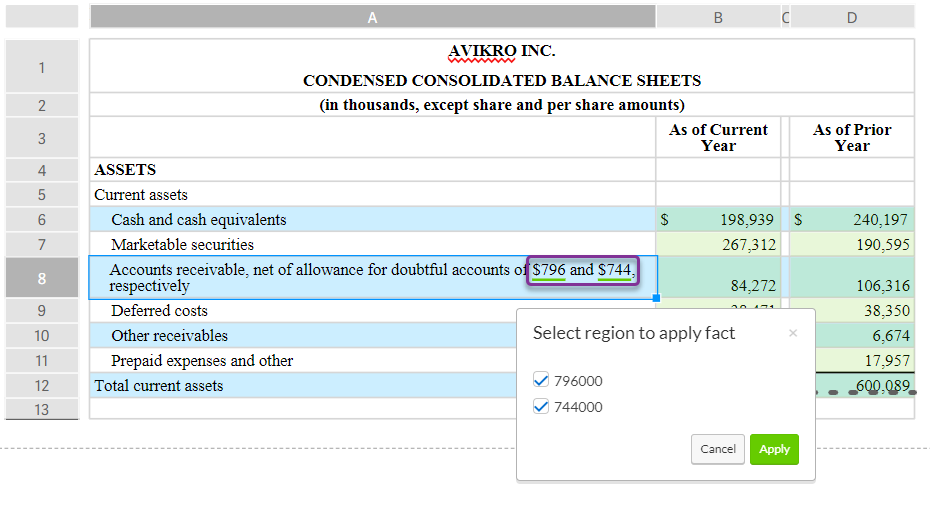Image resolution: width=930 pixels, height=508 pixels.
Task: Select row 1 header
Action: pos(42,67)
